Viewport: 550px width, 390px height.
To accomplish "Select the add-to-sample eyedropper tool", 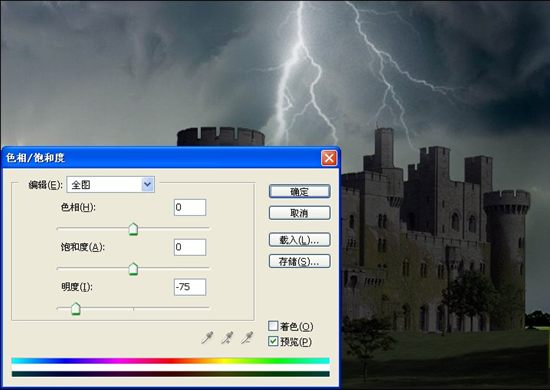I will coord(227,337).
